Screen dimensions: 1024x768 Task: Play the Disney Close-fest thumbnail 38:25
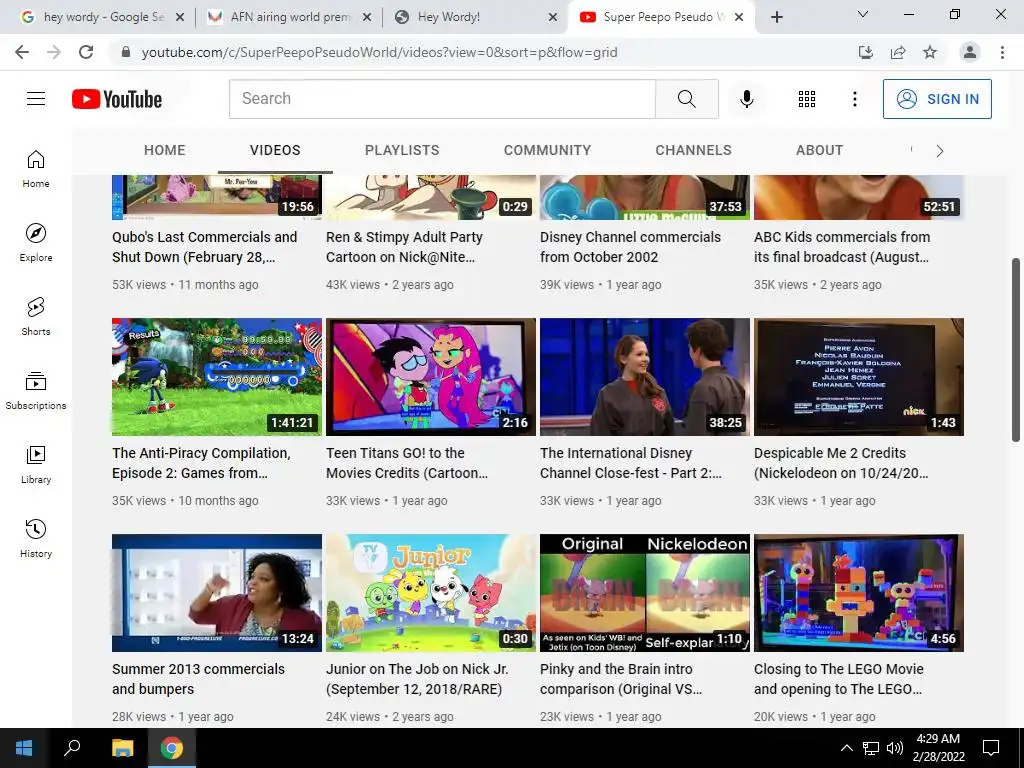tap(645, 377)
